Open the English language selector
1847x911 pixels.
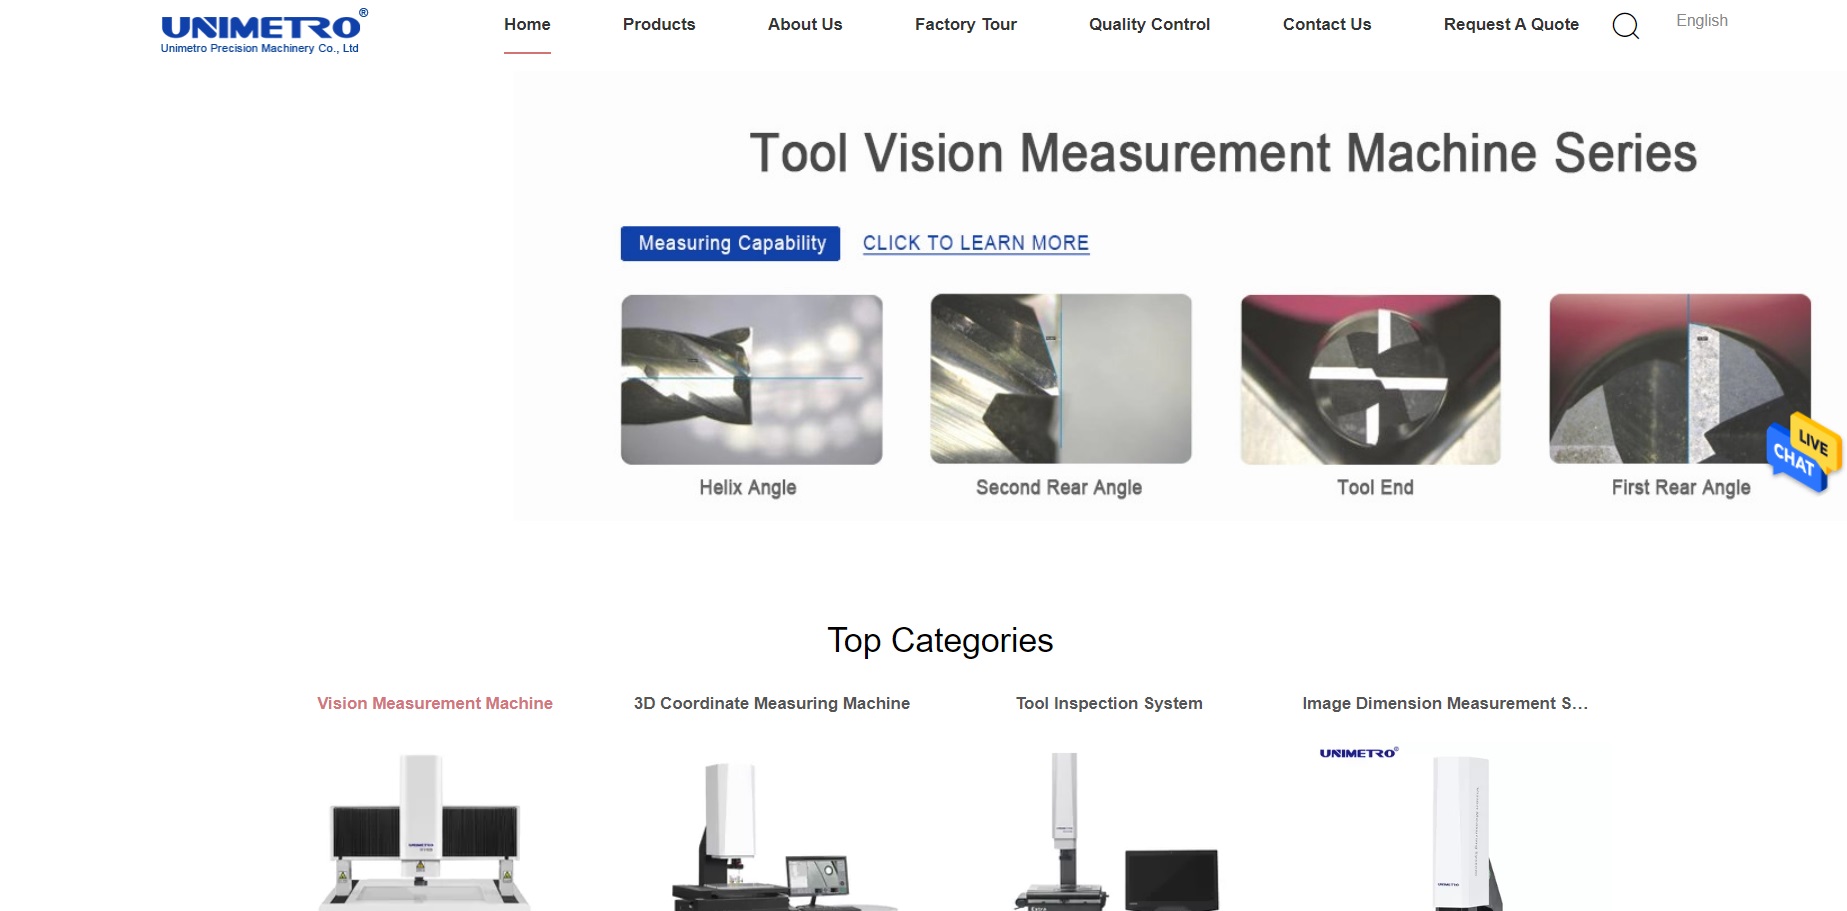[x=1701, y=20]
